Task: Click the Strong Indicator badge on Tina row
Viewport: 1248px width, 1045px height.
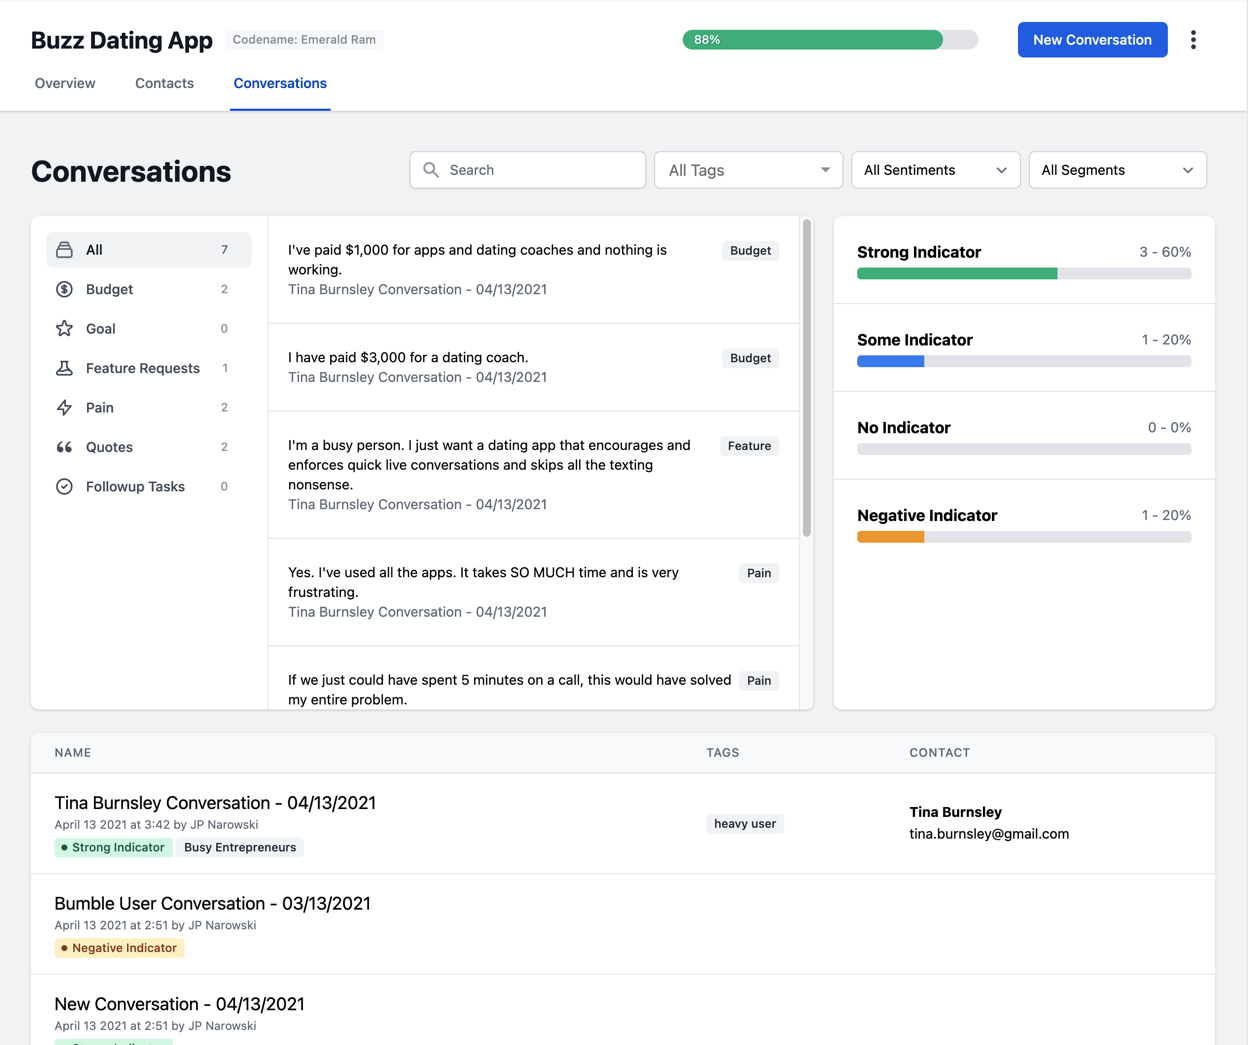Action: pos(113,847)
